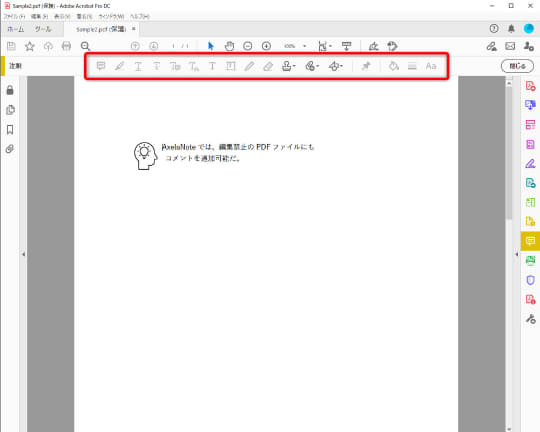
Task: Click the vertical scrollbar of the document
Action: (x=509, y=255)
